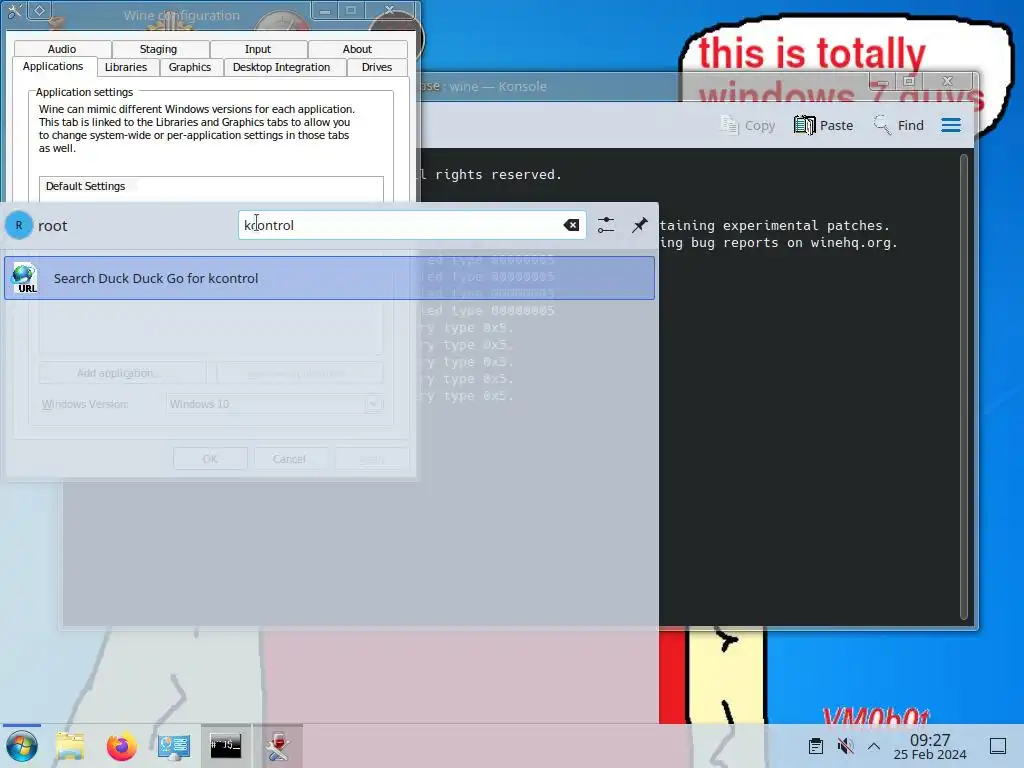Open KRunner configure settings icon
The width and height of the screenshot is (1024, 768).
pos(605,225)
